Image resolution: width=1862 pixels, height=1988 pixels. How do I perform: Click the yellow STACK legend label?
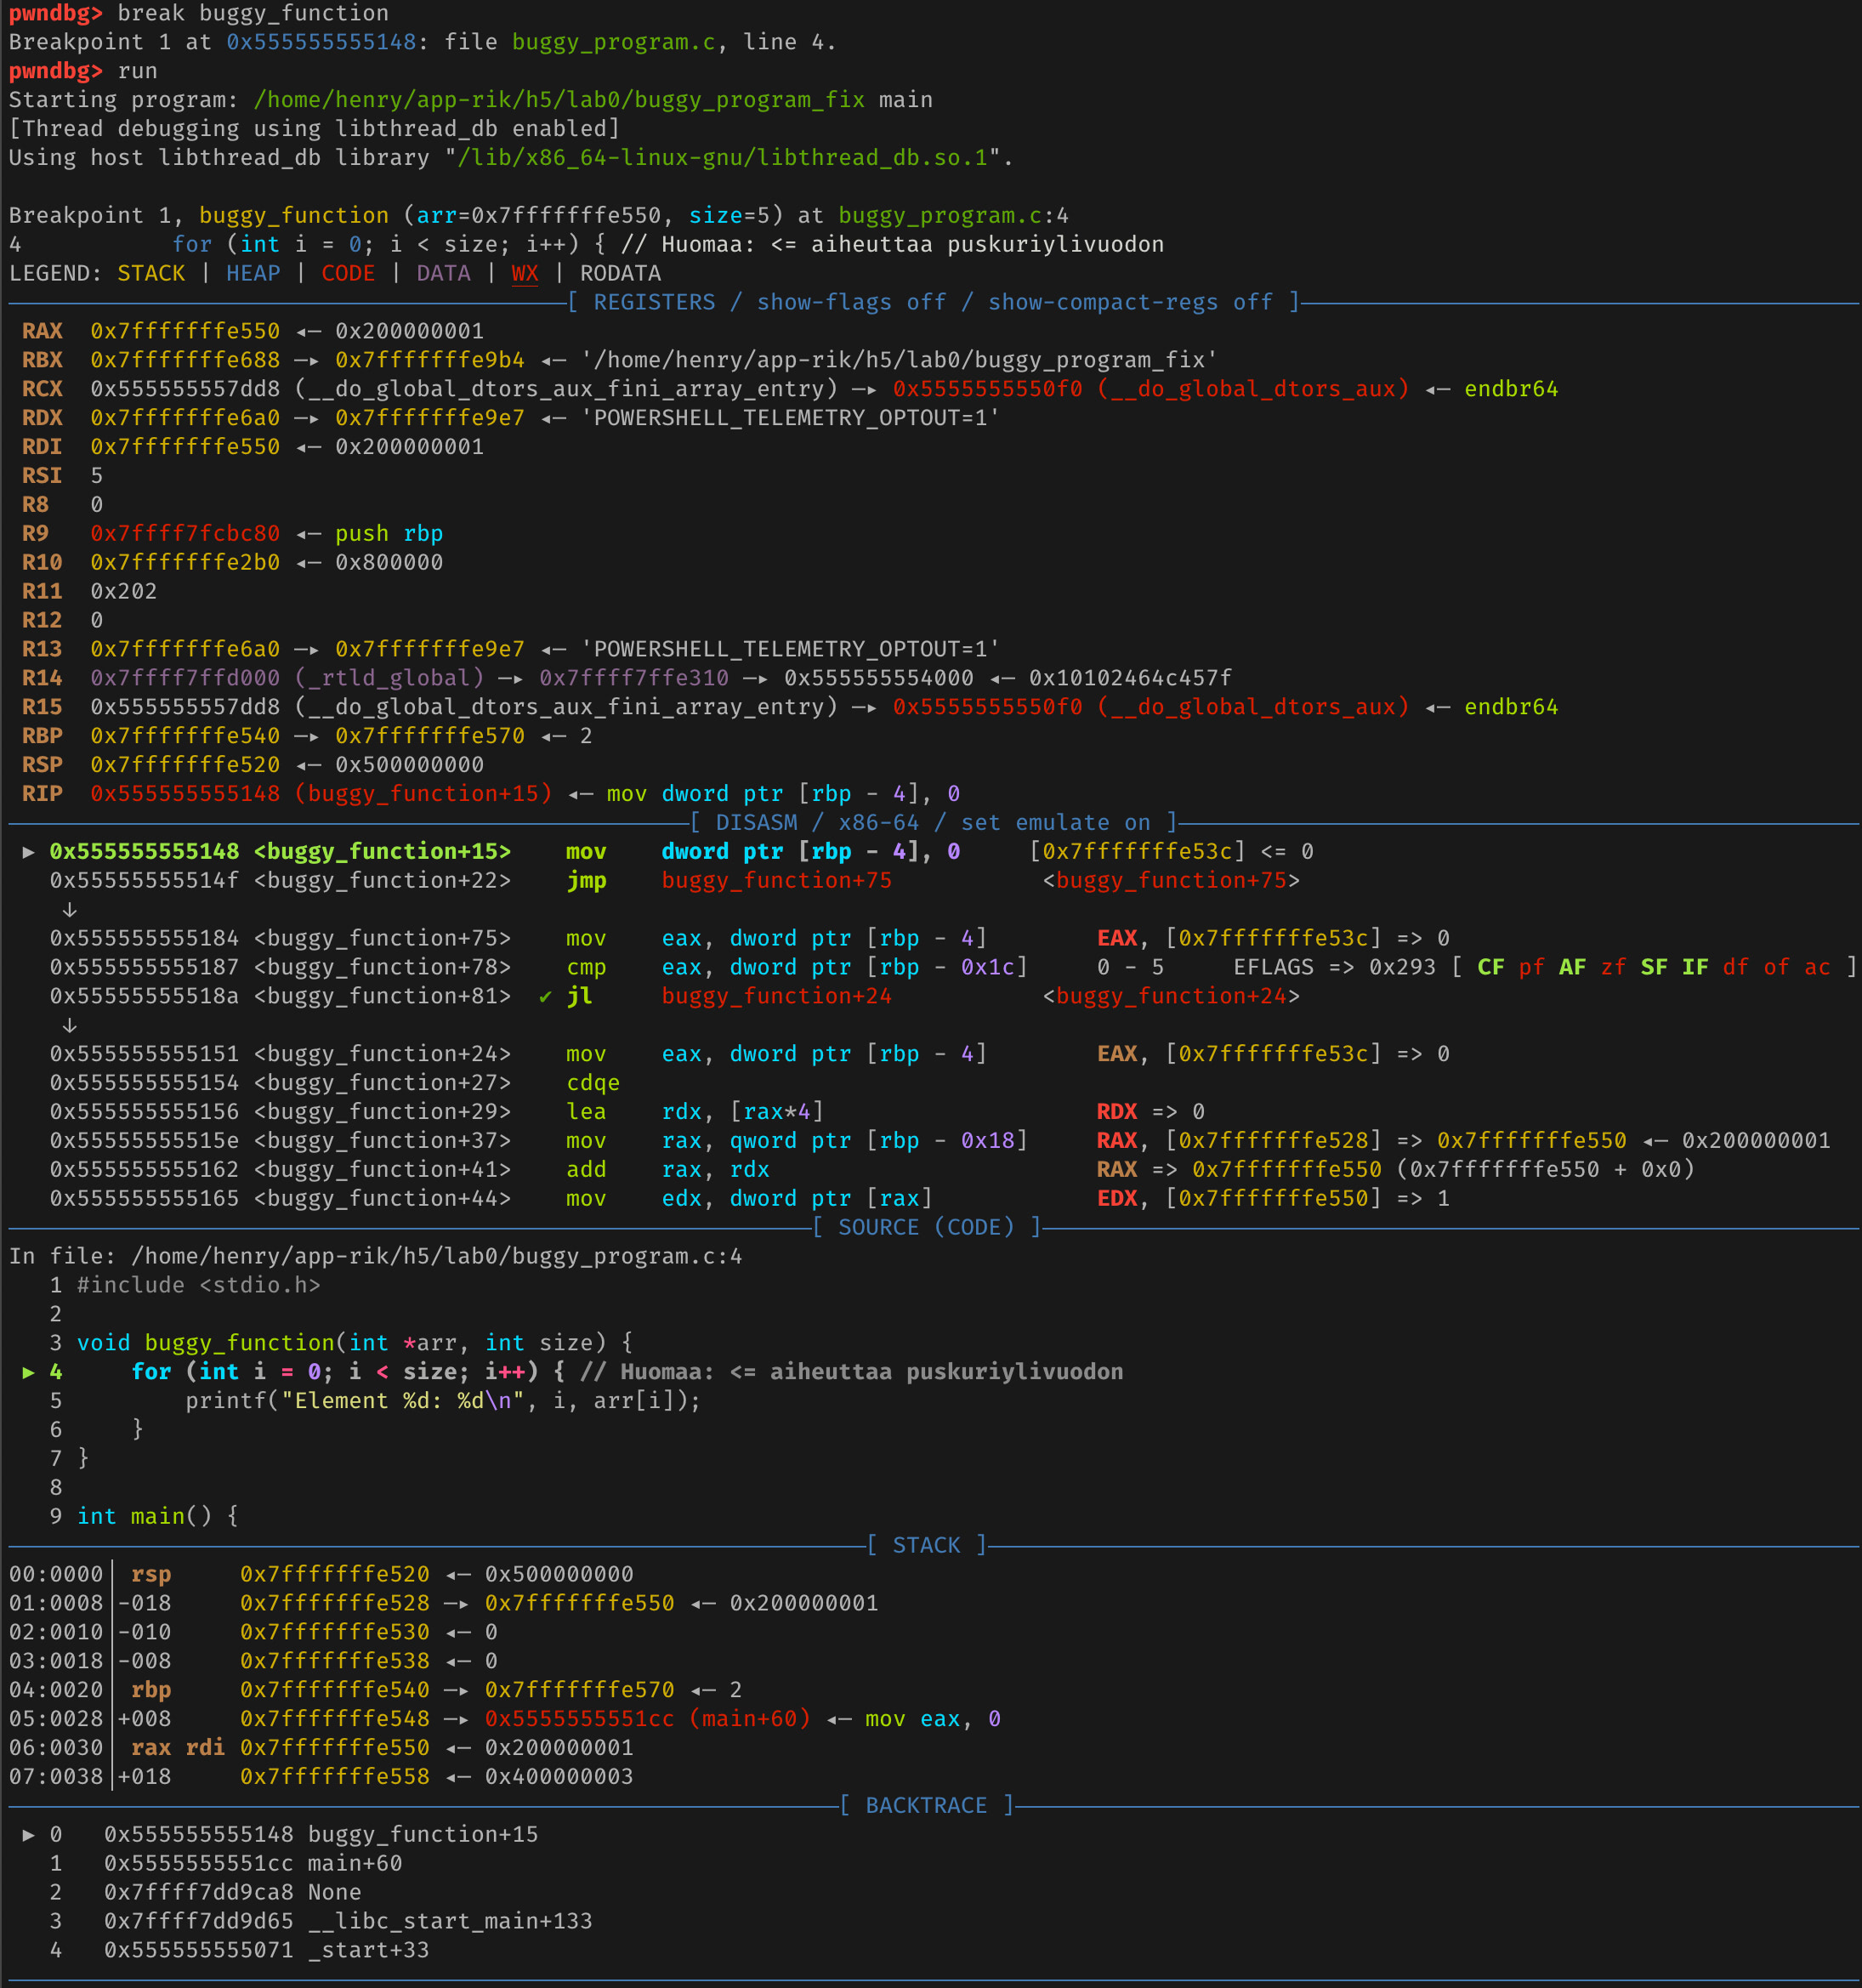tap(151, 273)
